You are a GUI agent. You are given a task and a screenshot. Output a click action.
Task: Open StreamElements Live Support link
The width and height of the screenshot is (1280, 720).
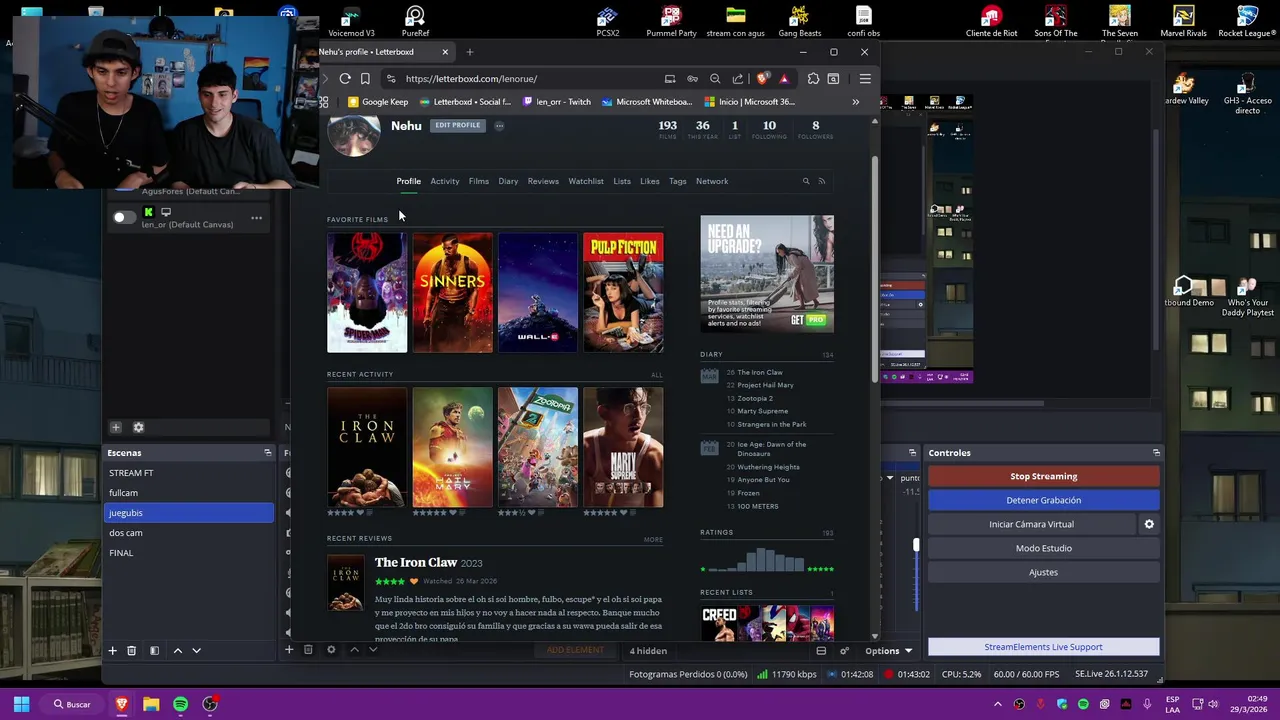tap(1044, 647)
